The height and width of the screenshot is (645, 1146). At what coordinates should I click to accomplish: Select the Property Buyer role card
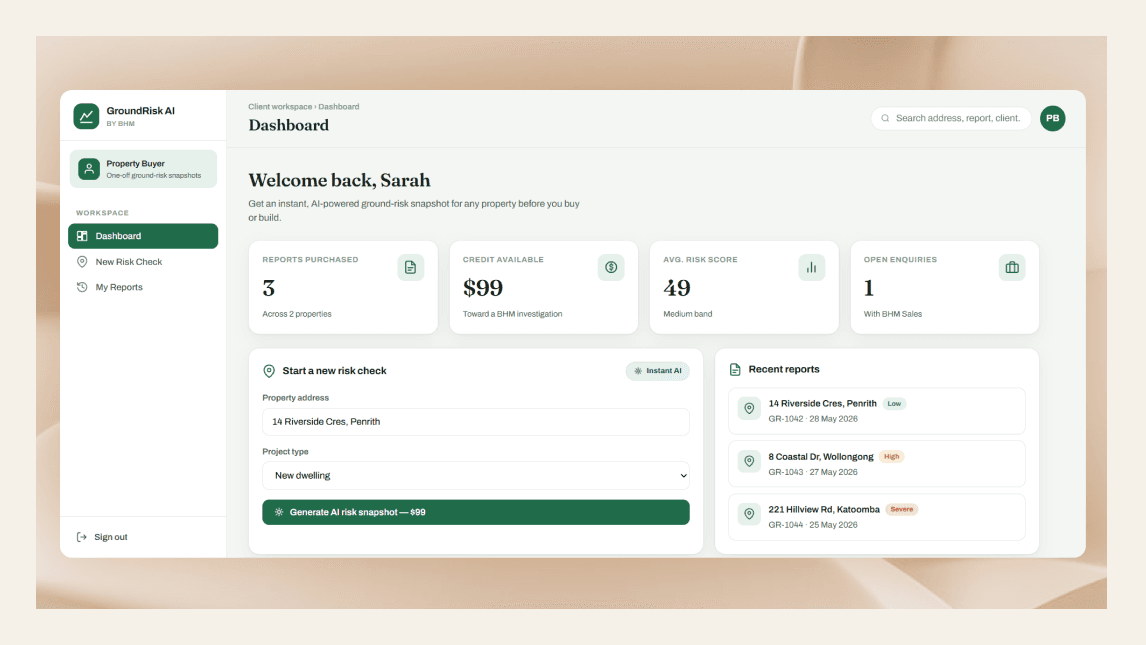(143, 169)
